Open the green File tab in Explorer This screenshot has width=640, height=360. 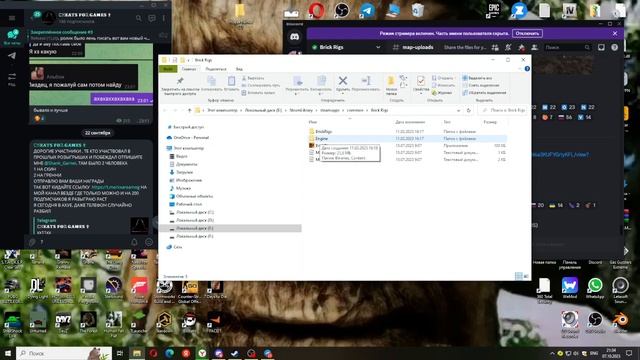tap(168, 69)
